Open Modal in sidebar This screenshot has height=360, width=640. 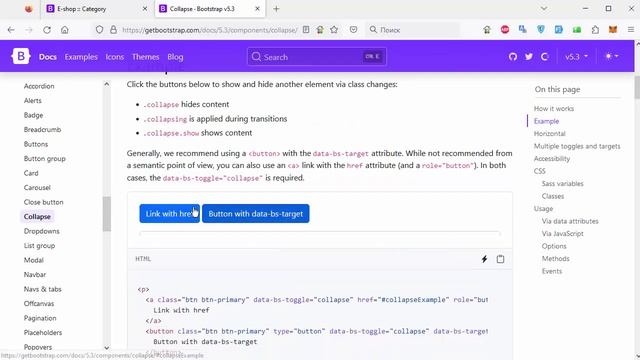[x=33, y=260]
